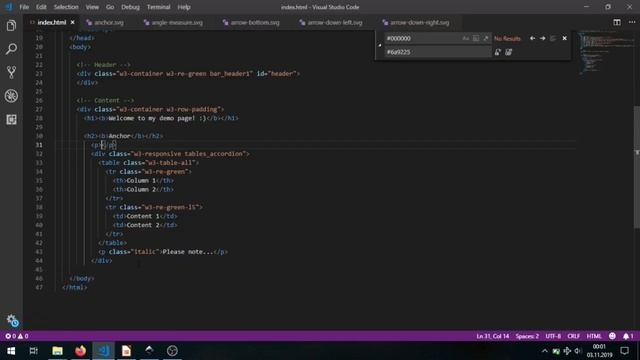Click the VS Code taskbar icon
640x360 pixels.
(x=103, y=351)
